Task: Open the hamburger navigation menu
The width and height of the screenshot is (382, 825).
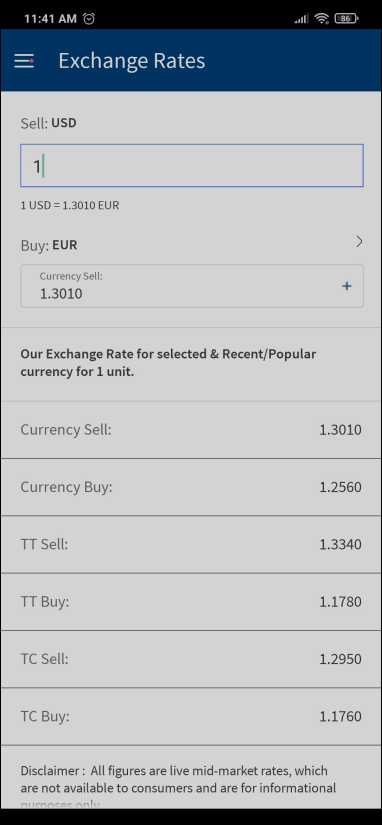Action: (x=24, y=61)
